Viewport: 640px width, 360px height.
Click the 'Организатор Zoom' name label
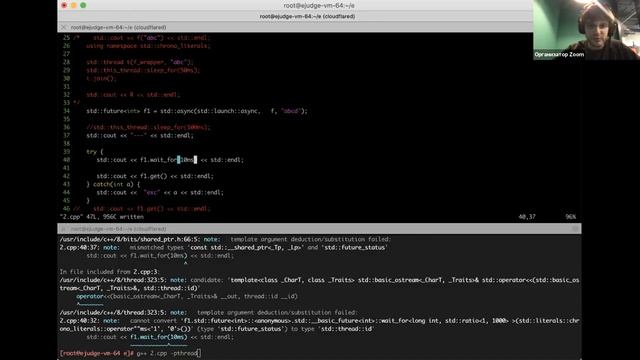pos(559,54)
